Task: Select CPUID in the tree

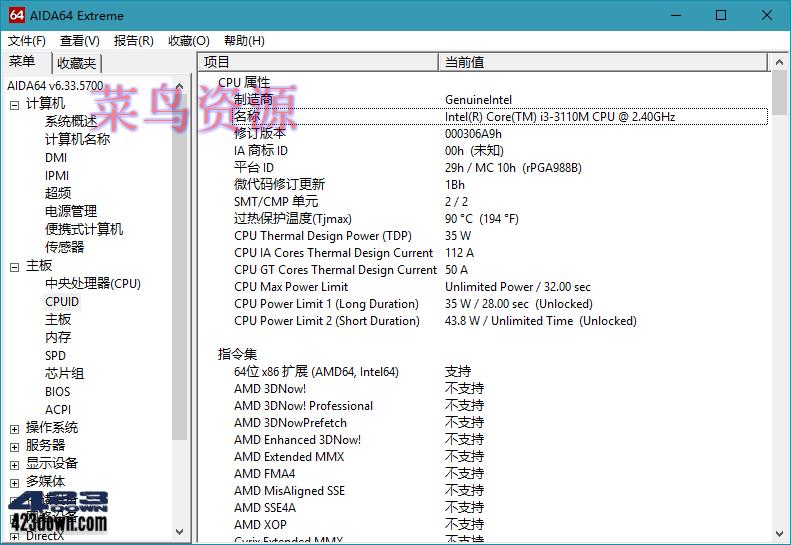Action: coord(62,301)
